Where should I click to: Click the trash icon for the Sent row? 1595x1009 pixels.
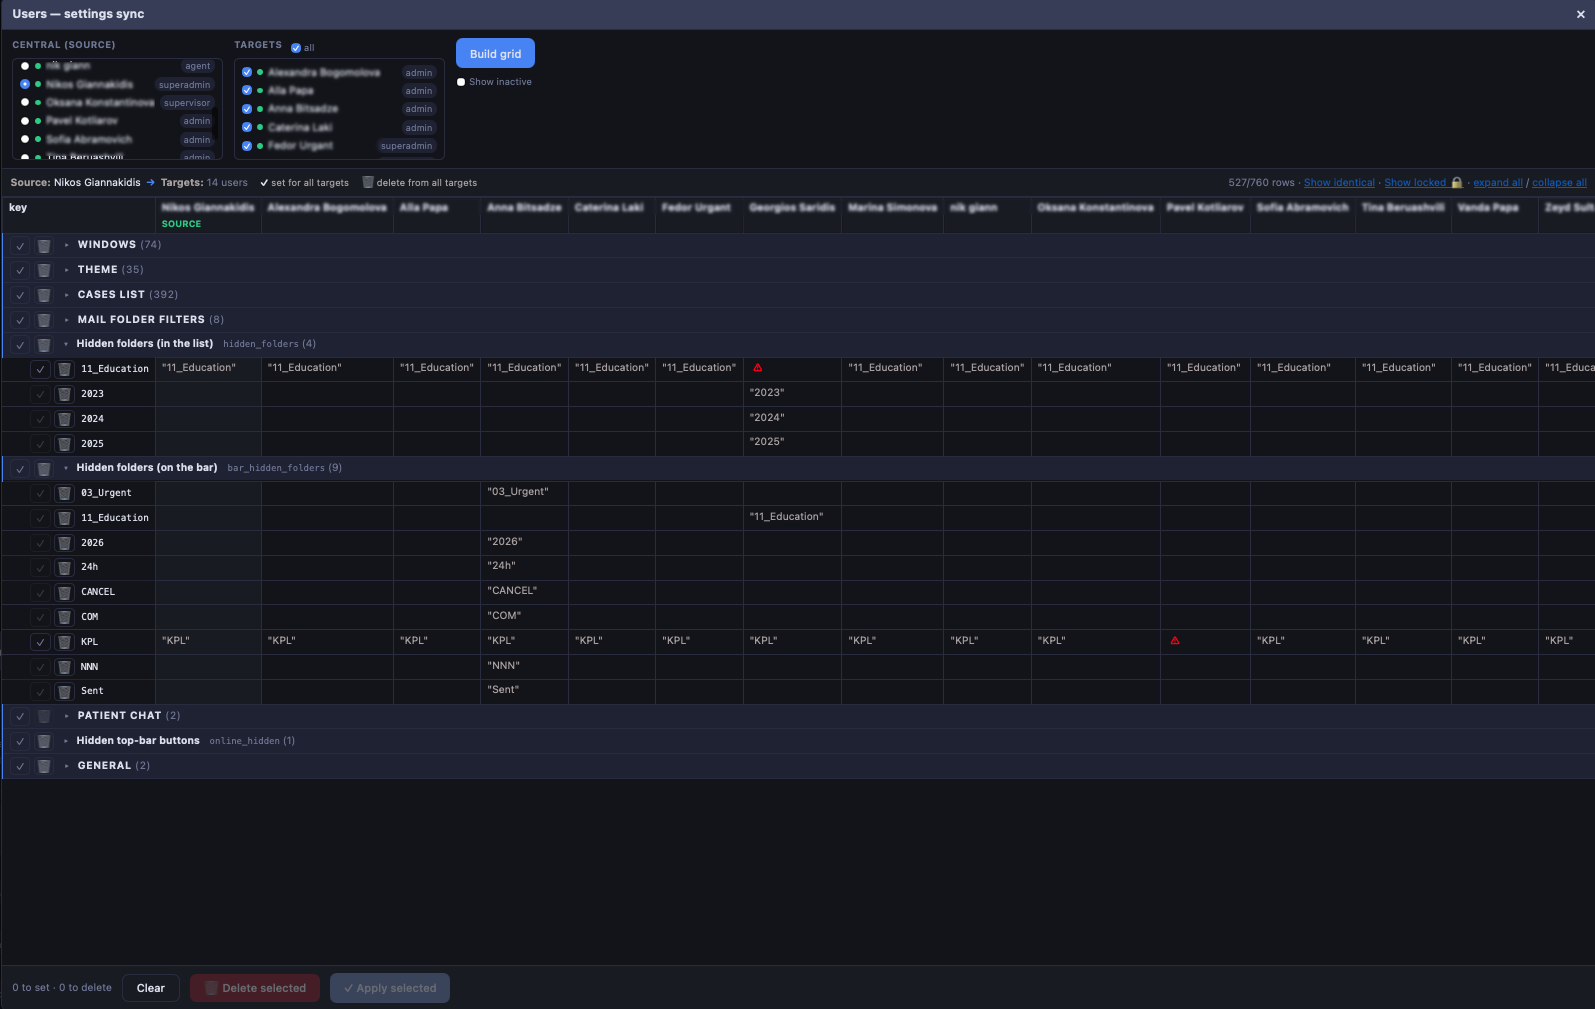tap(64, 691)
